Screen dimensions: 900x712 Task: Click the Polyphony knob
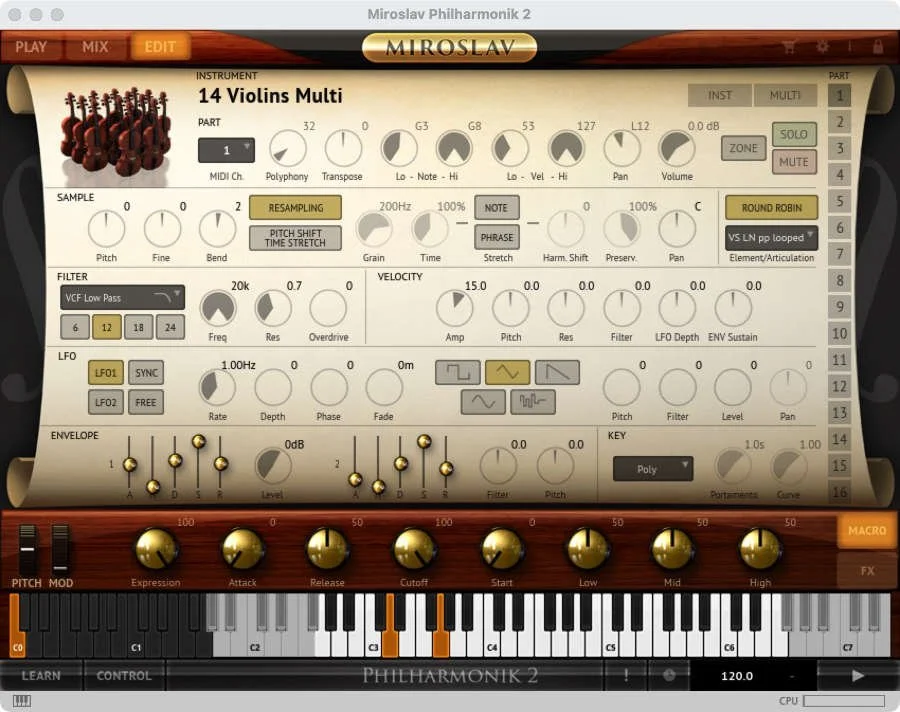(287, 149)
